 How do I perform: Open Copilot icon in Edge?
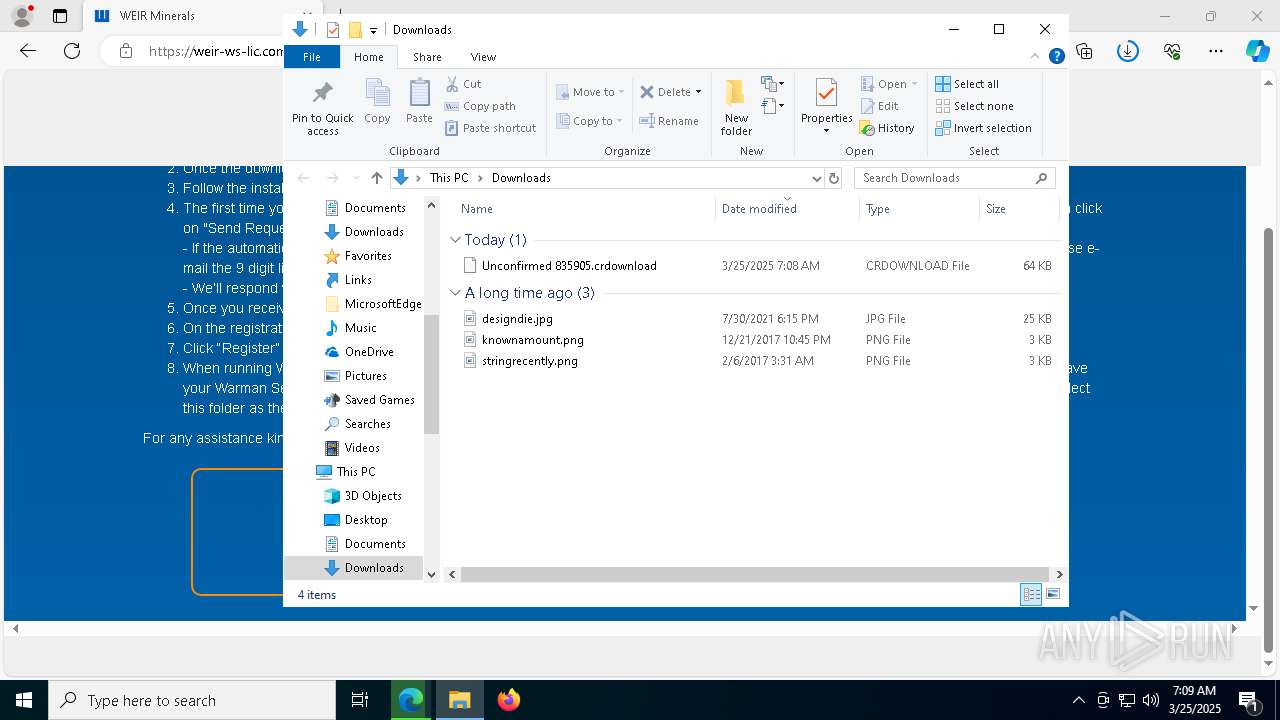(1257, 51)
